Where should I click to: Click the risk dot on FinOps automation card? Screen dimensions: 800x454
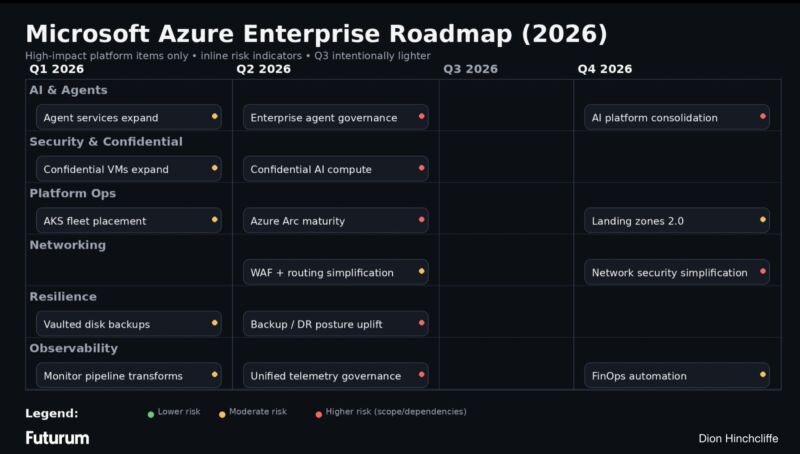tap(763, 375)
